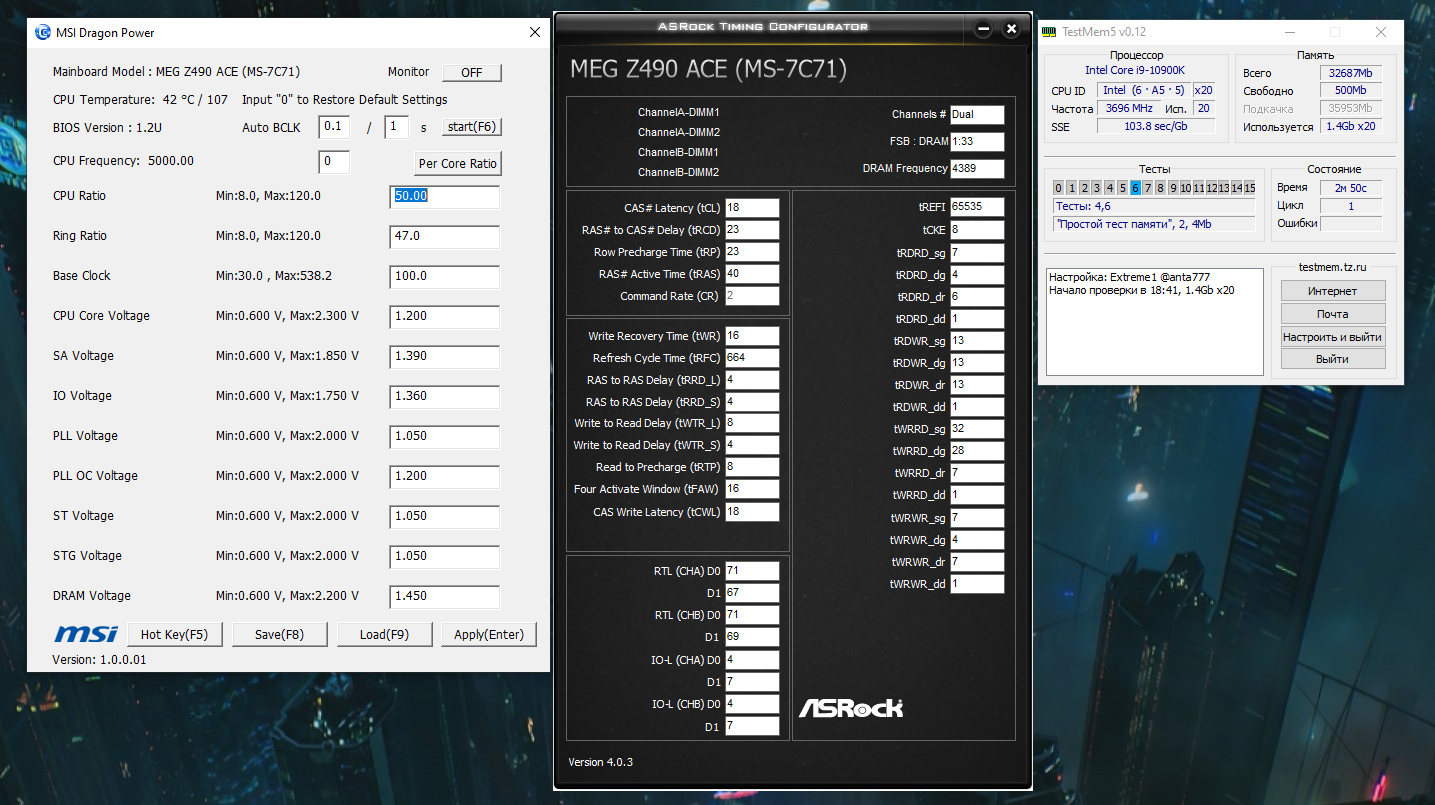This screenshot has height=805, width=1435.
Task: Edit the RAS# to CAS# Delay (tRCD) field
Action: click(752, 230)
